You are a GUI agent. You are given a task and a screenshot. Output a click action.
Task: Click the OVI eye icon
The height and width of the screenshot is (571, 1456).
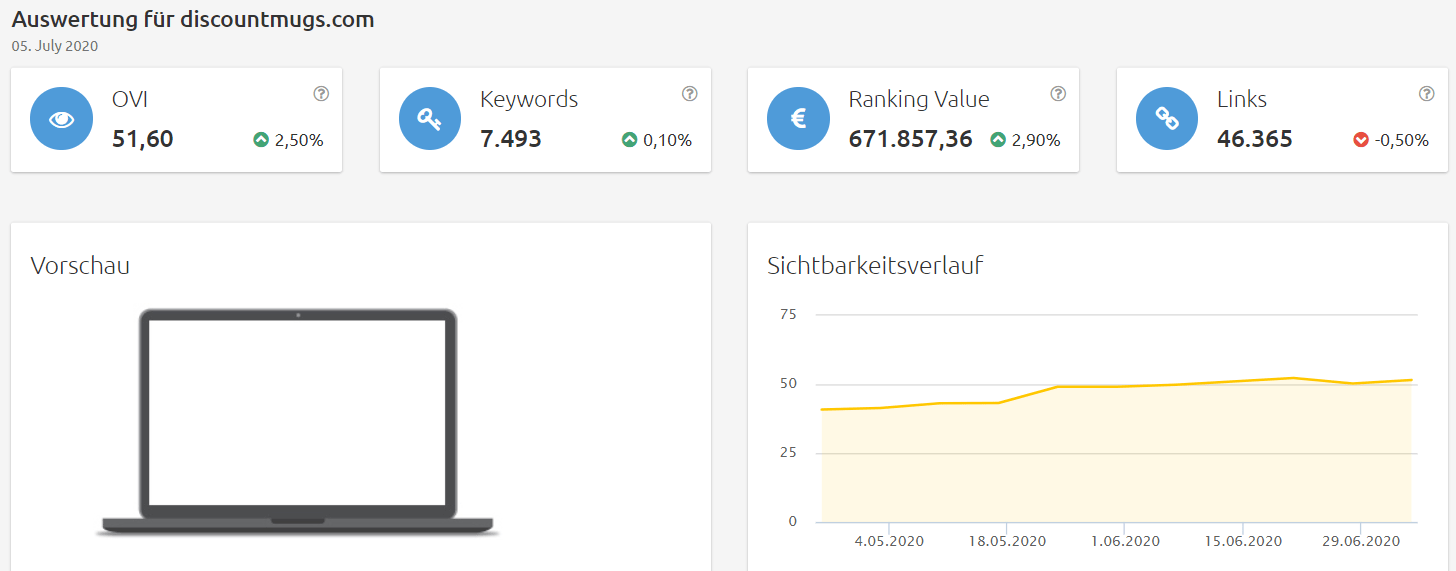pyautogui.click(x=62, y=119)
